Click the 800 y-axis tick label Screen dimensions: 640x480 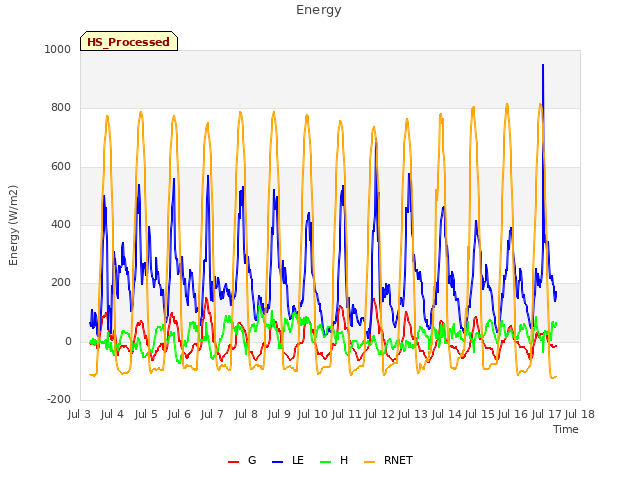click(x=61, y=108)
